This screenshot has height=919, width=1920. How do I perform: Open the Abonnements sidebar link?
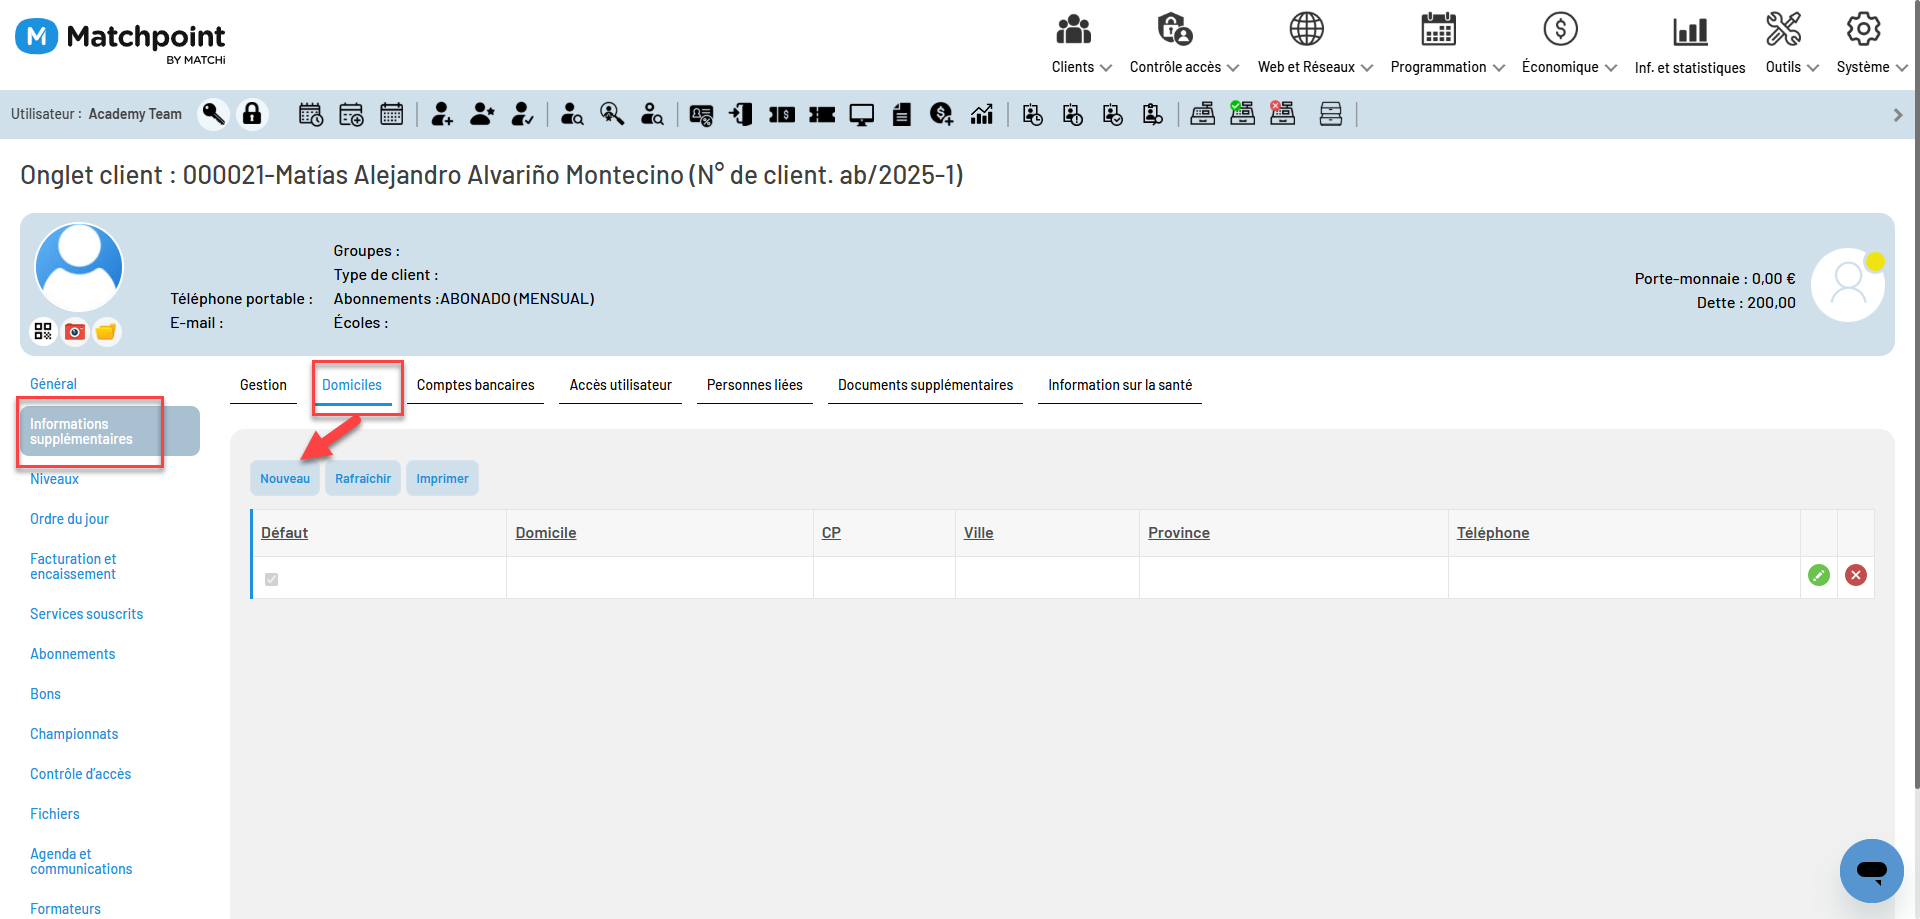tap(72, 654)
